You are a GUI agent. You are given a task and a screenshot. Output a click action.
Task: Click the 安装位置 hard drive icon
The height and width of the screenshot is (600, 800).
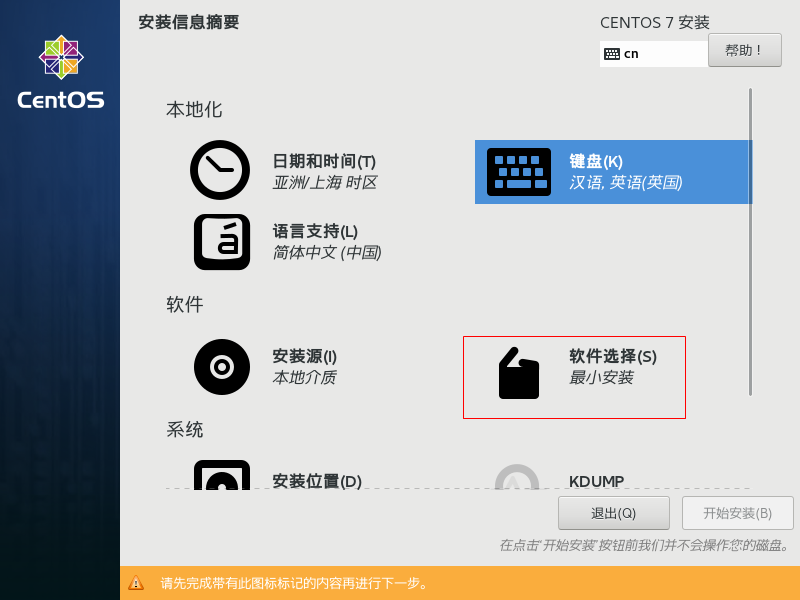pyautogui.click(x=220, y=482)
